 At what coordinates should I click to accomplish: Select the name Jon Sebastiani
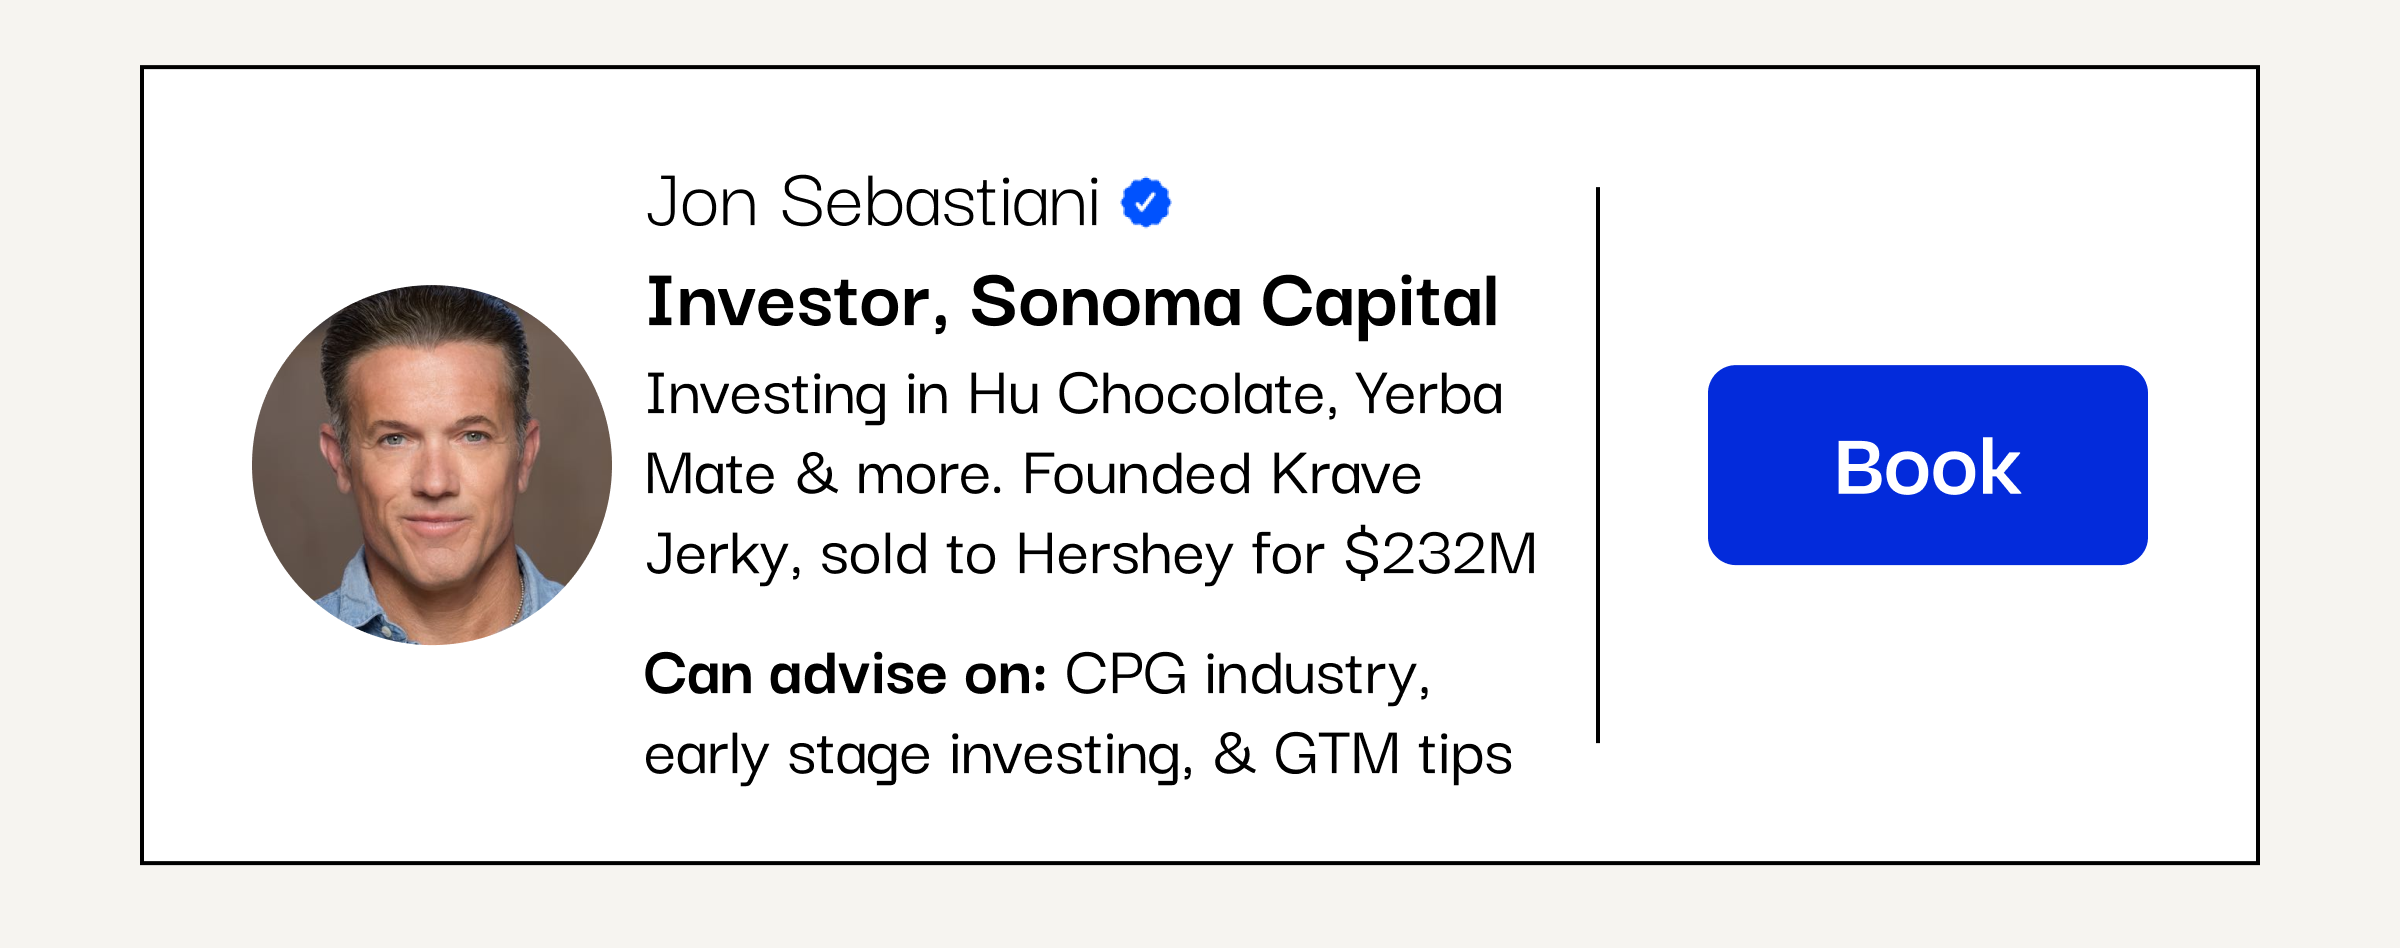(873, 203)
